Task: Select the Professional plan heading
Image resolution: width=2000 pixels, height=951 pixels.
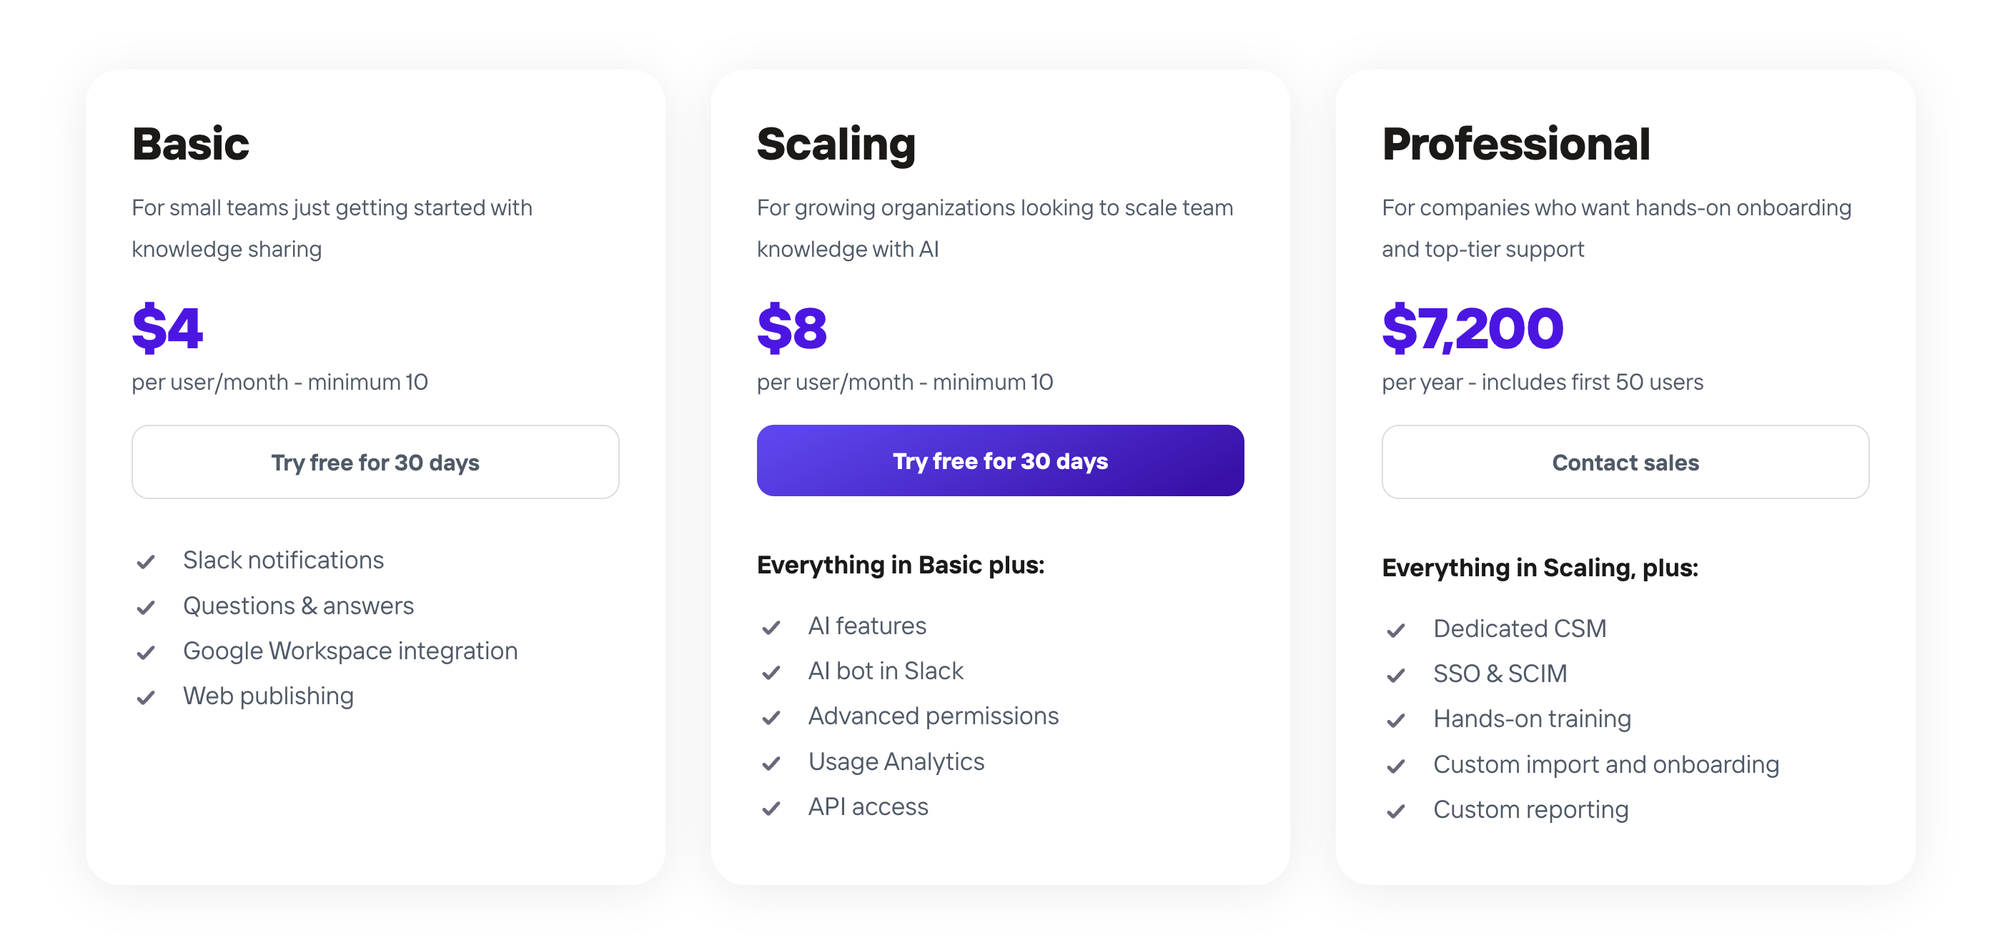Action: coord(1516,144)
